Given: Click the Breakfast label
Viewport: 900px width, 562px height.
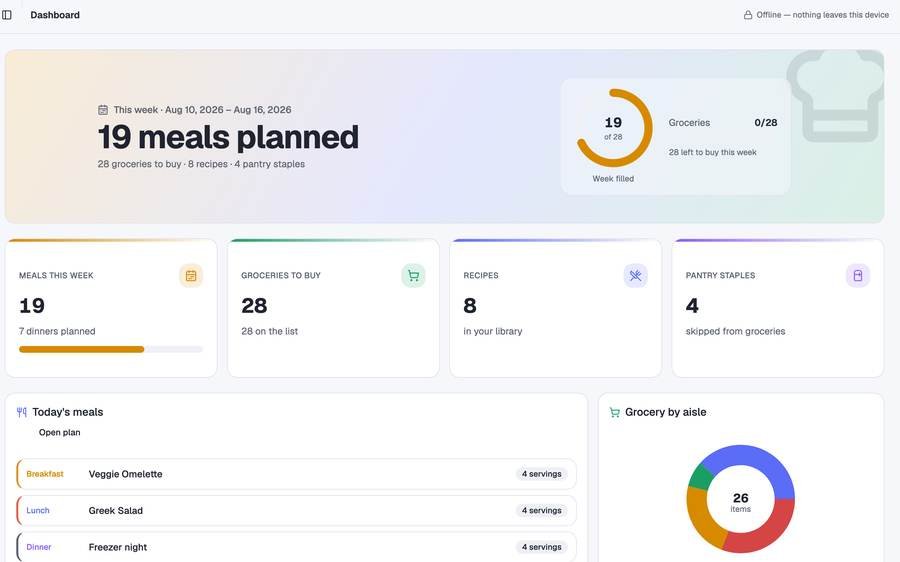Looking at the screenshot, I should (x=45, y=474).
